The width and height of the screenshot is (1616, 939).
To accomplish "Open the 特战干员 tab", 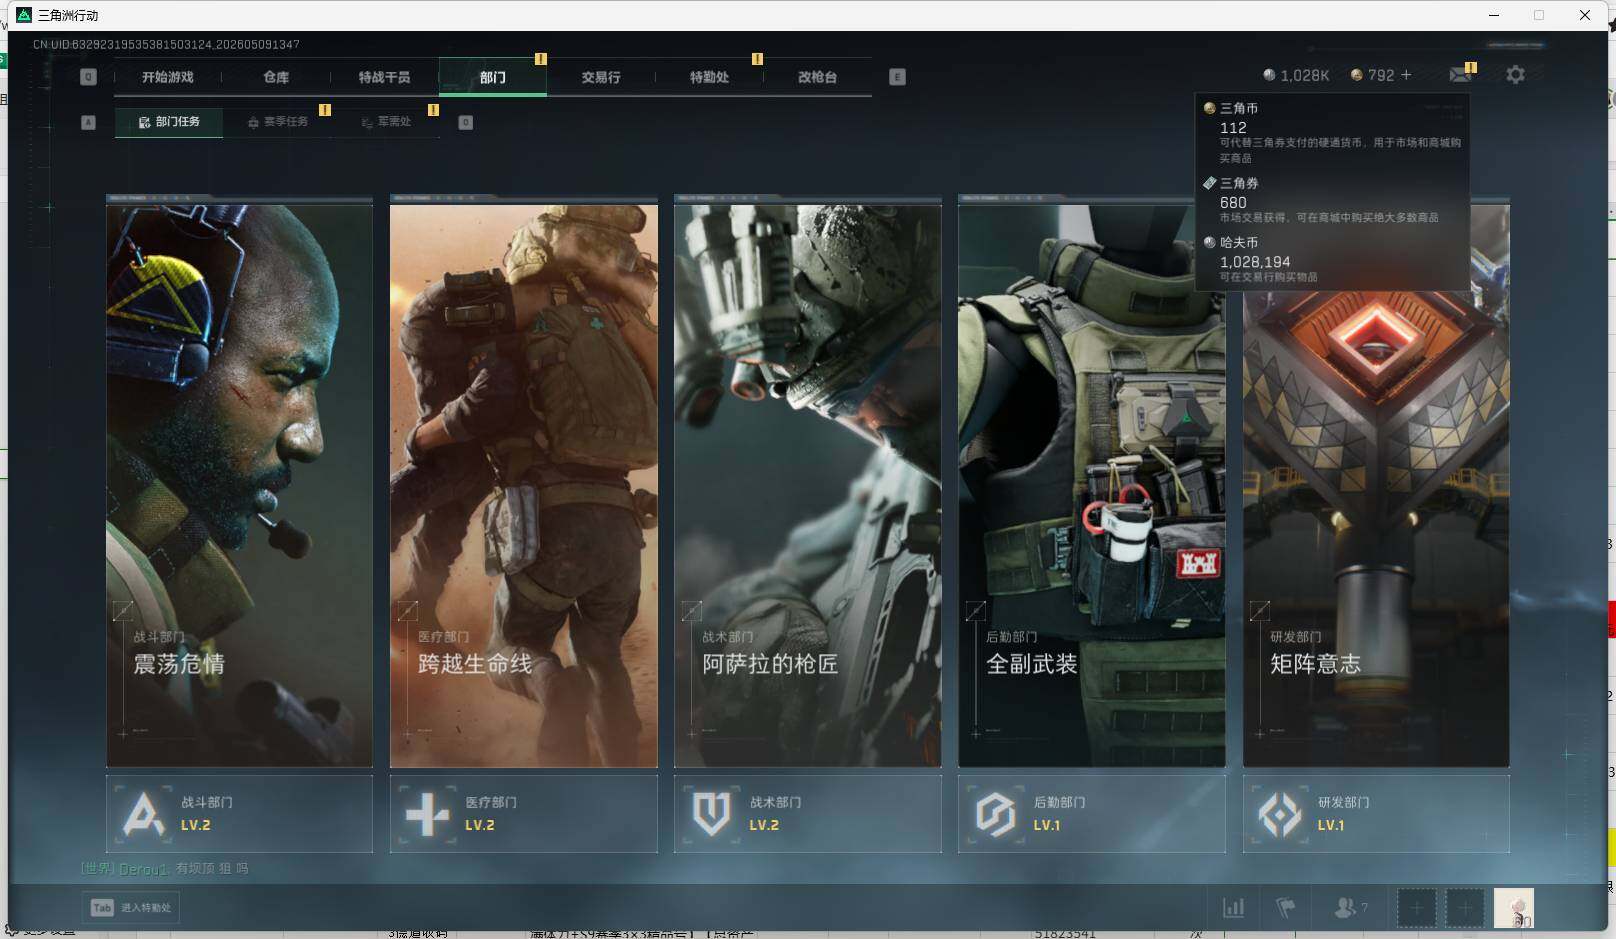I will point(384,77).
